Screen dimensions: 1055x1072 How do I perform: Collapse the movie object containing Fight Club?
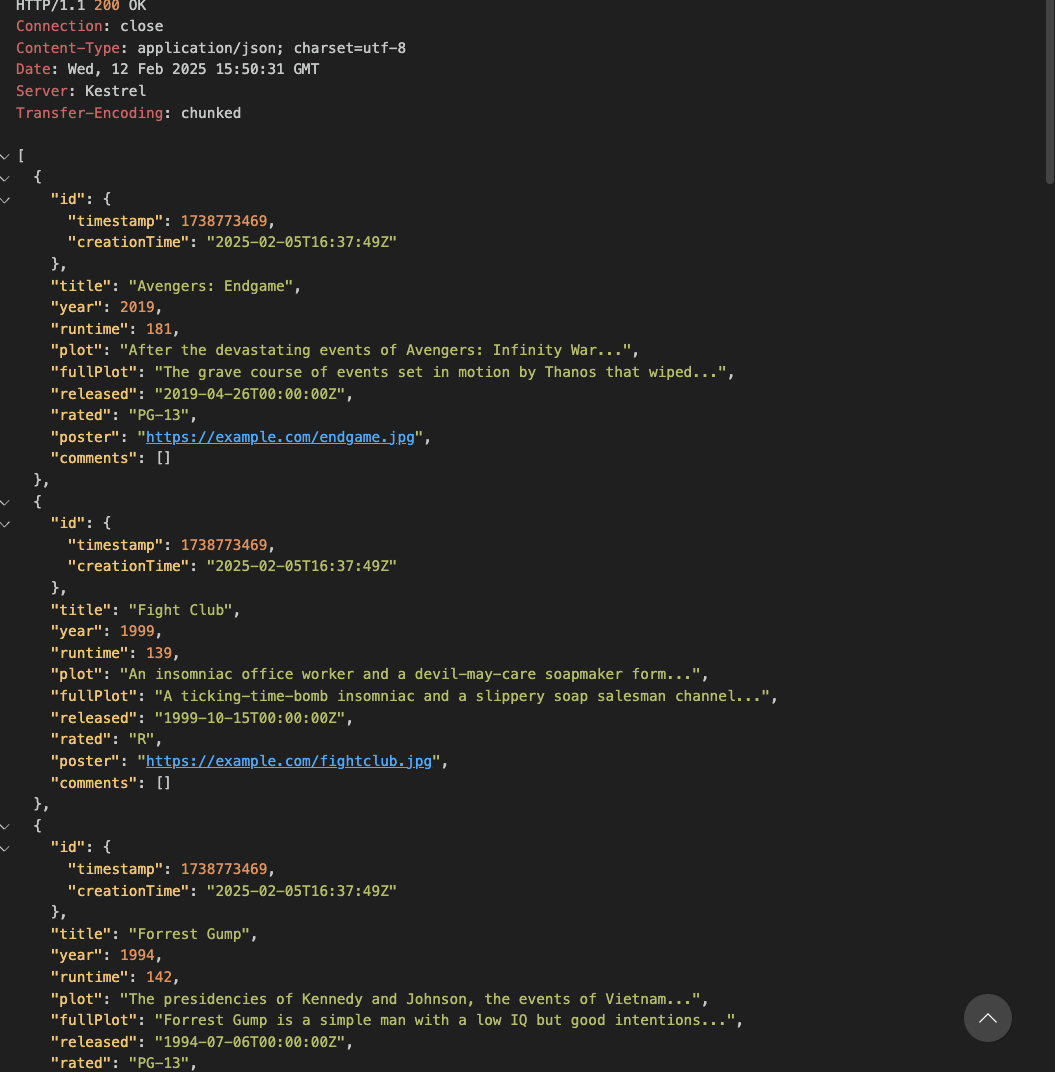point(5,502)
